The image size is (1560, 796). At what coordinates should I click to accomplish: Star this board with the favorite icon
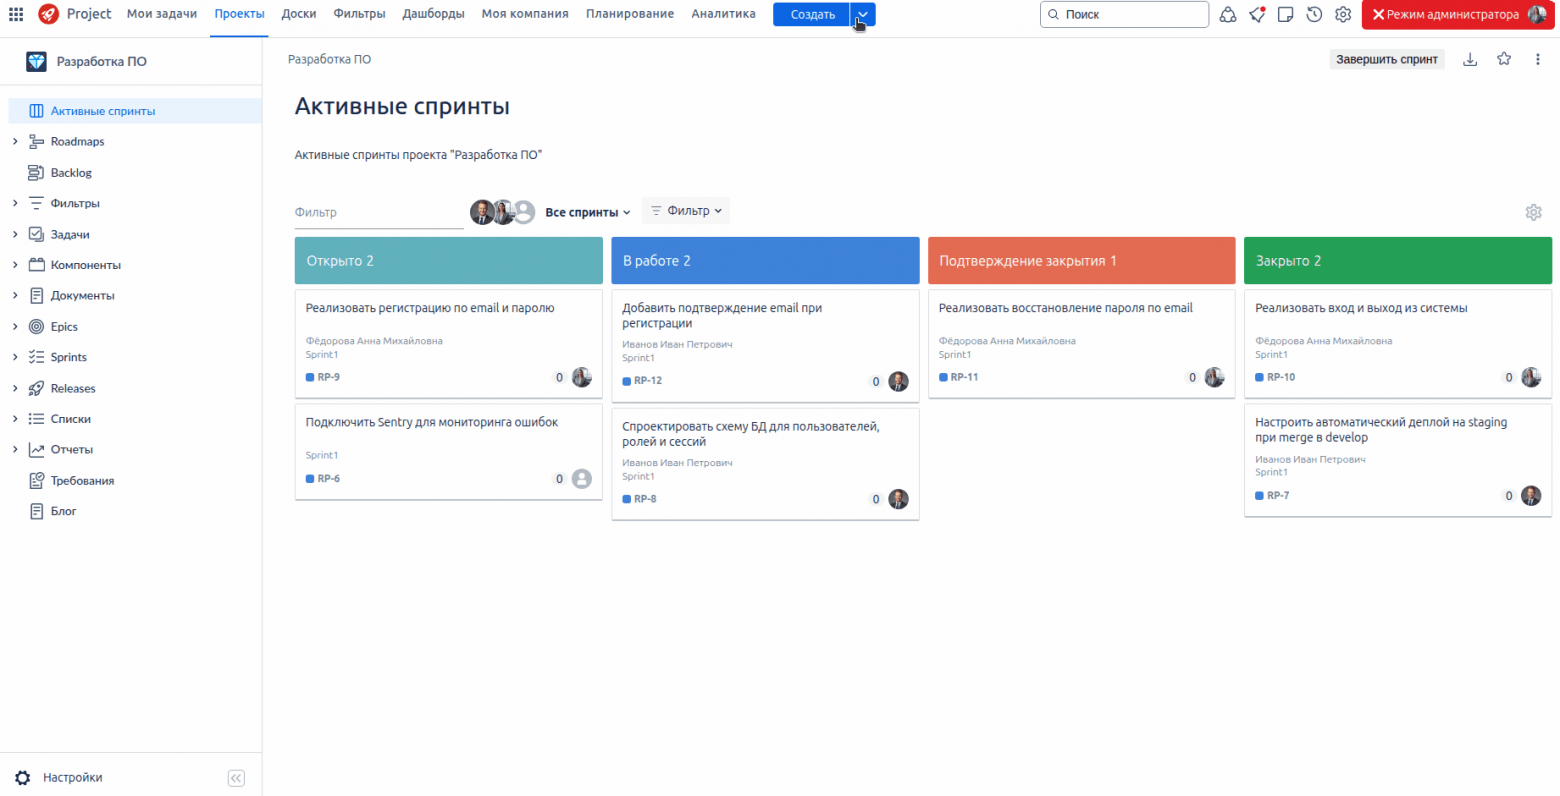coord(1504,59)
